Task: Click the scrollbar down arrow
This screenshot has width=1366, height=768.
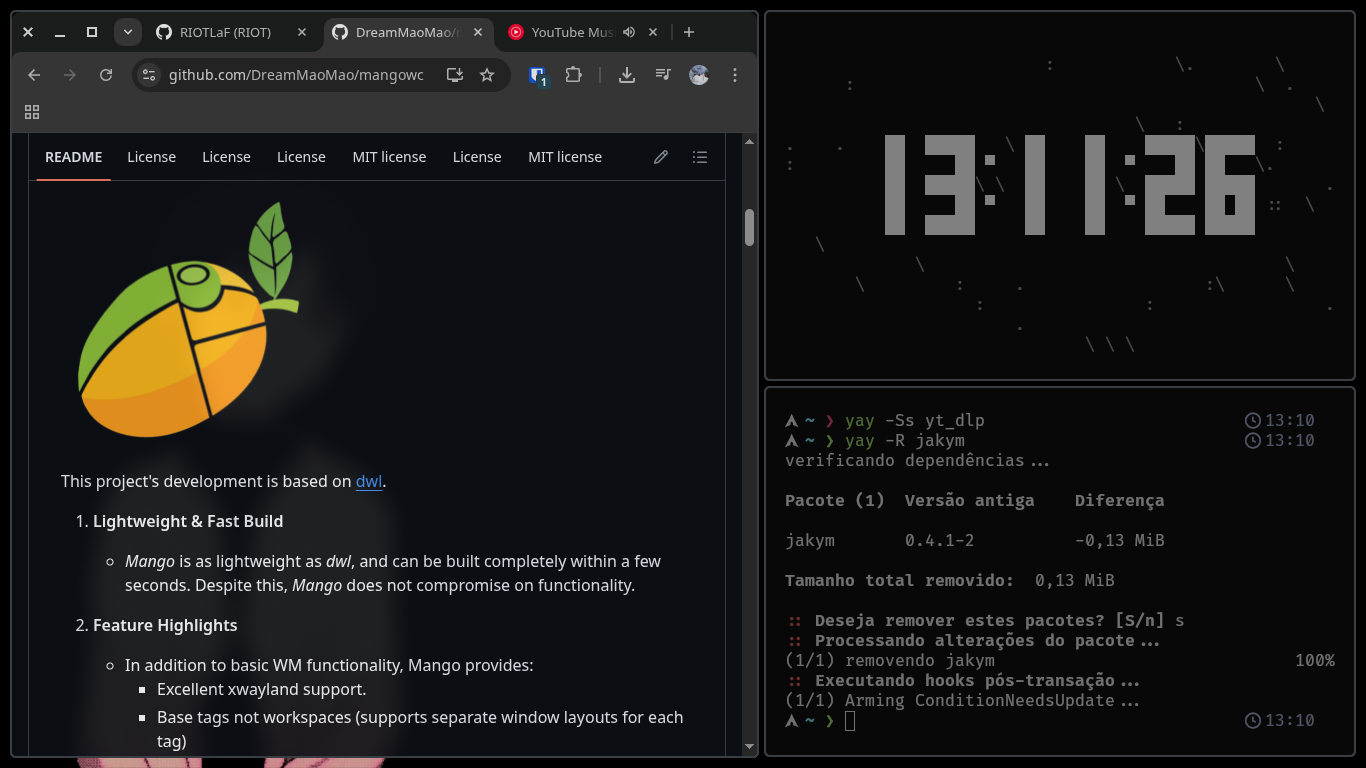Action: (x=749, y=746)
